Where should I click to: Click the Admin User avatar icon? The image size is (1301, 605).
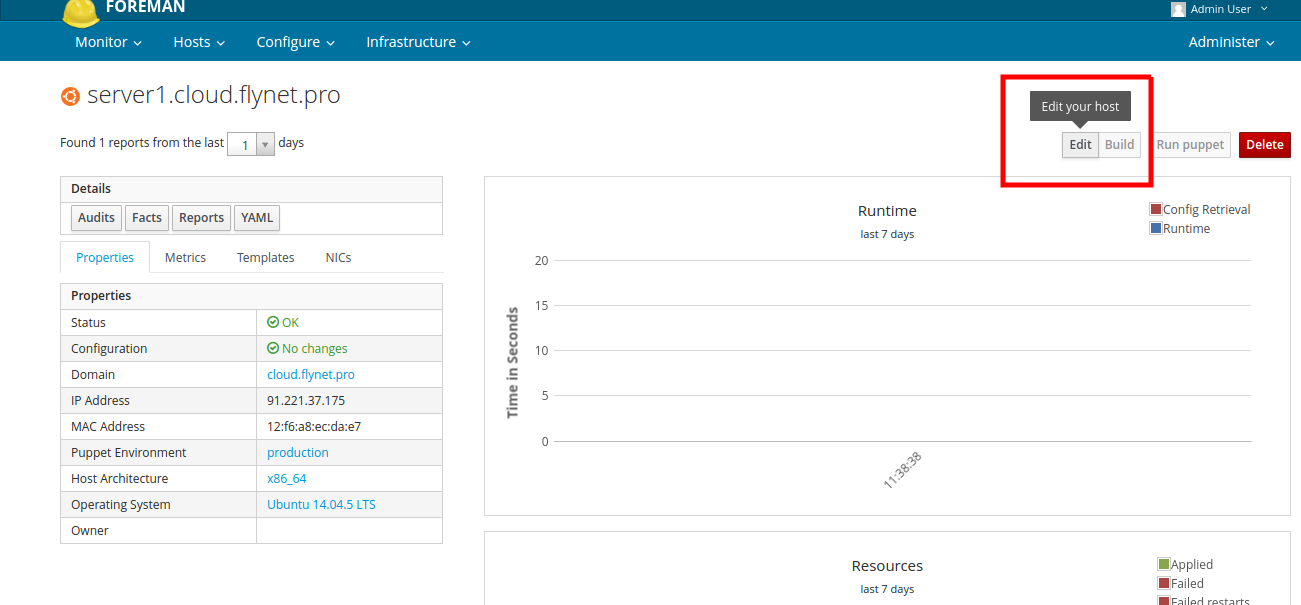(1178, 9)
